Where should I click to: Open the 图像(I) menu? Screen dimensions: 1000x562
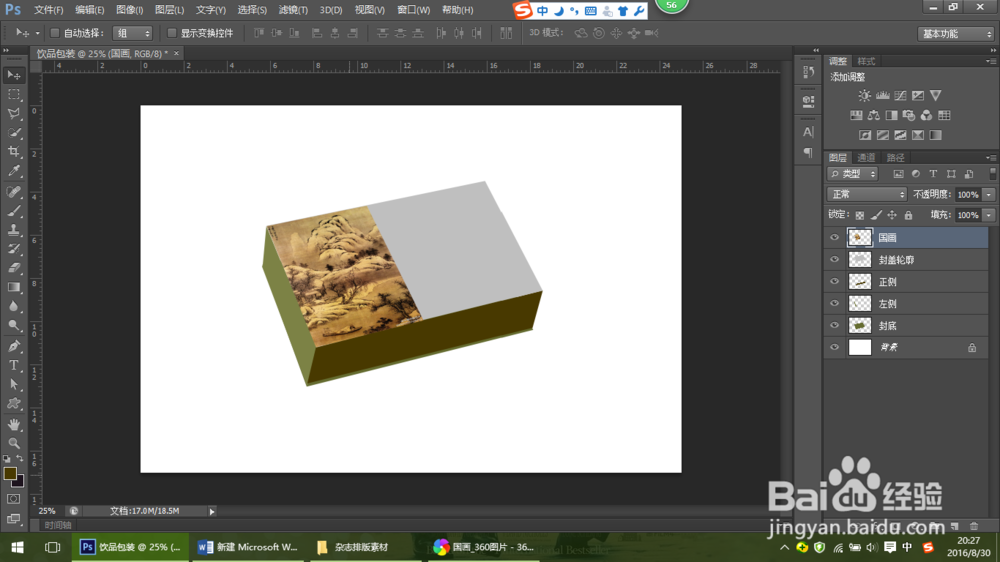click(x=129, y=10)
